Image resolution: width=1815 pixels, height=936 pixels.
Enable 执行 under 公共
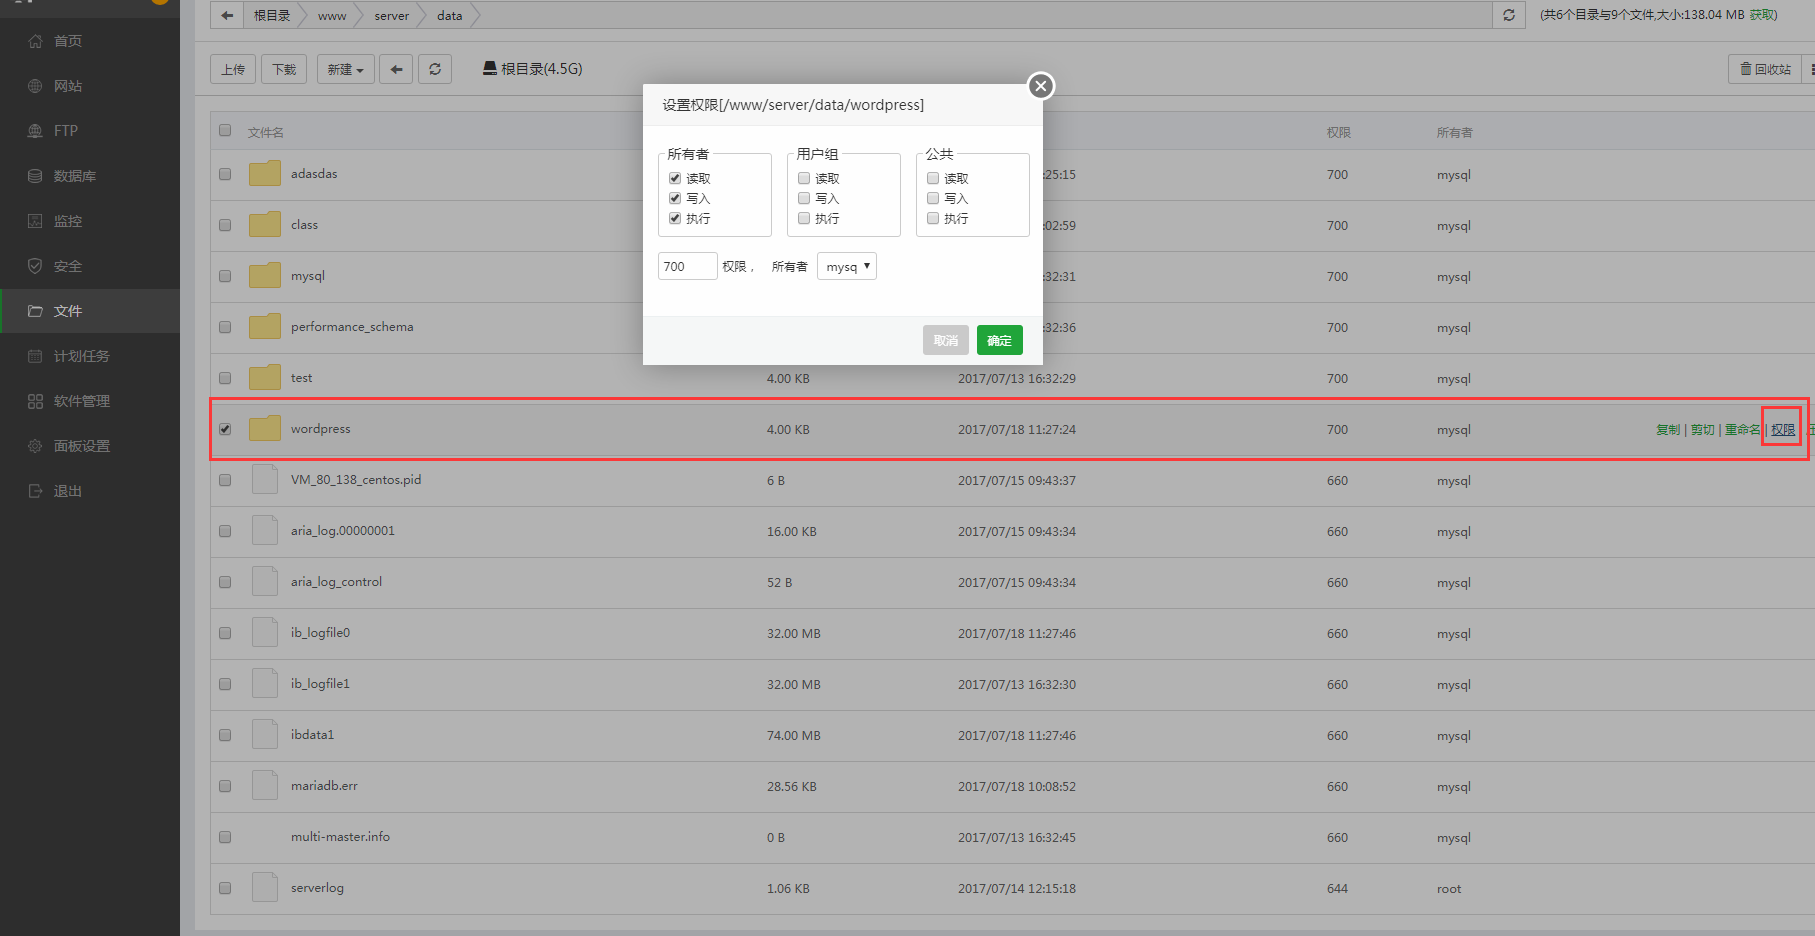coord(933,218)
